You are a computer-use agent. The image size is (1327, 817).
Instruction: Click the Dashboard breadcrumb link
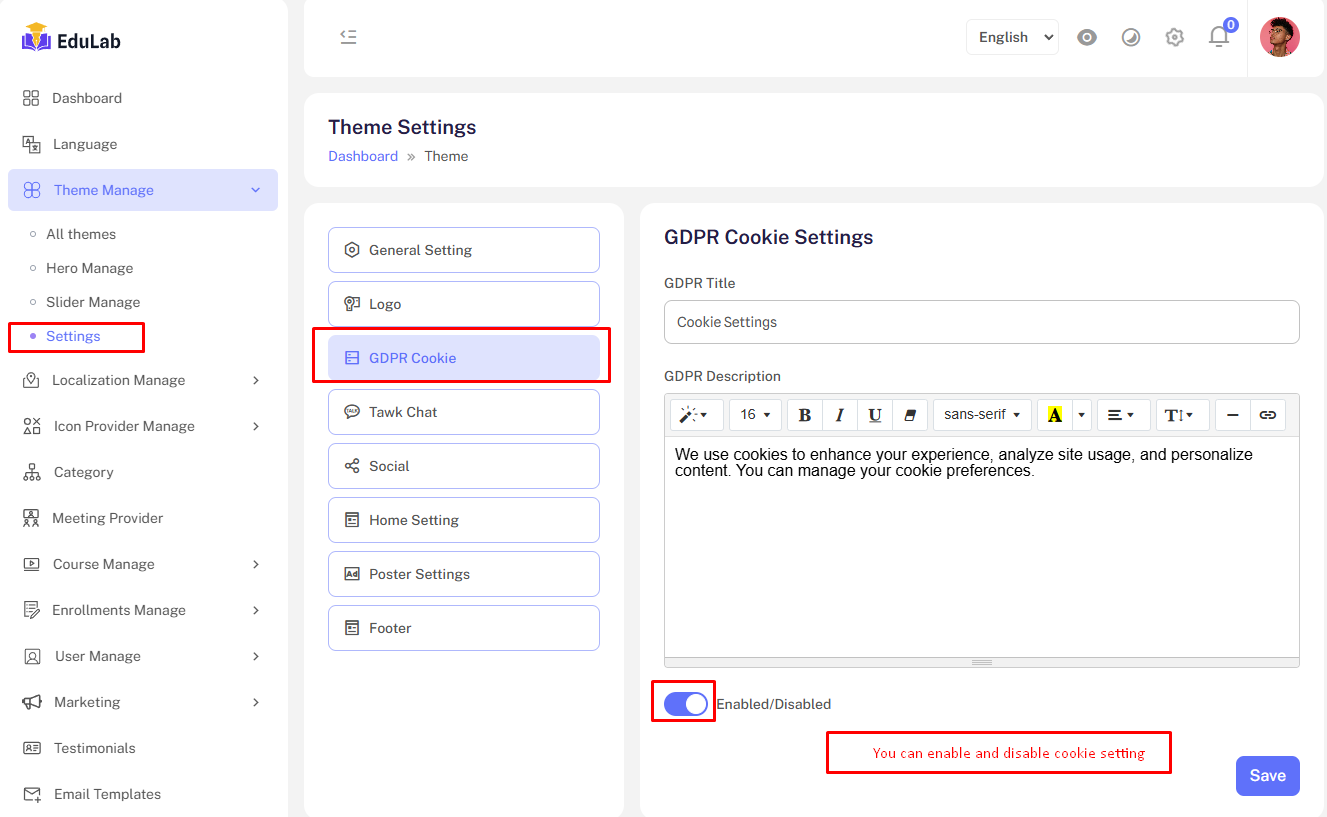pyautogui.click(x=363, y=156)
